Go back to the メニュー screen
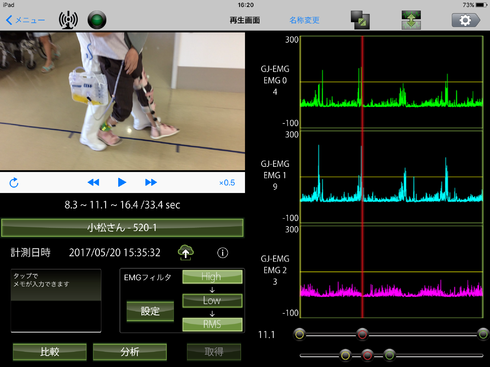Screen dimensions: 490x367 [25, 20]
